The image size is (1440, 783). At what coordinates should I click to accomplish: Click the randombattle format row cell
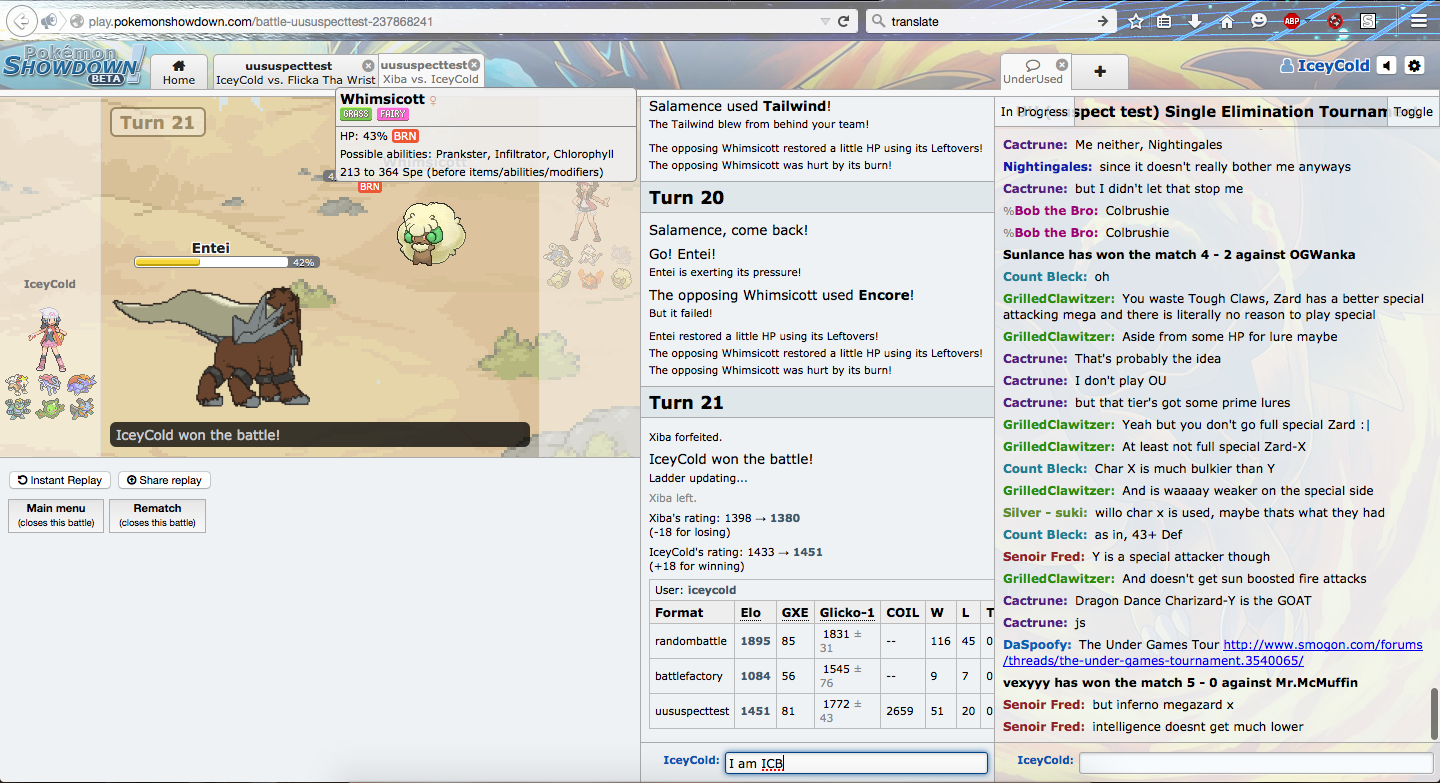692,641
